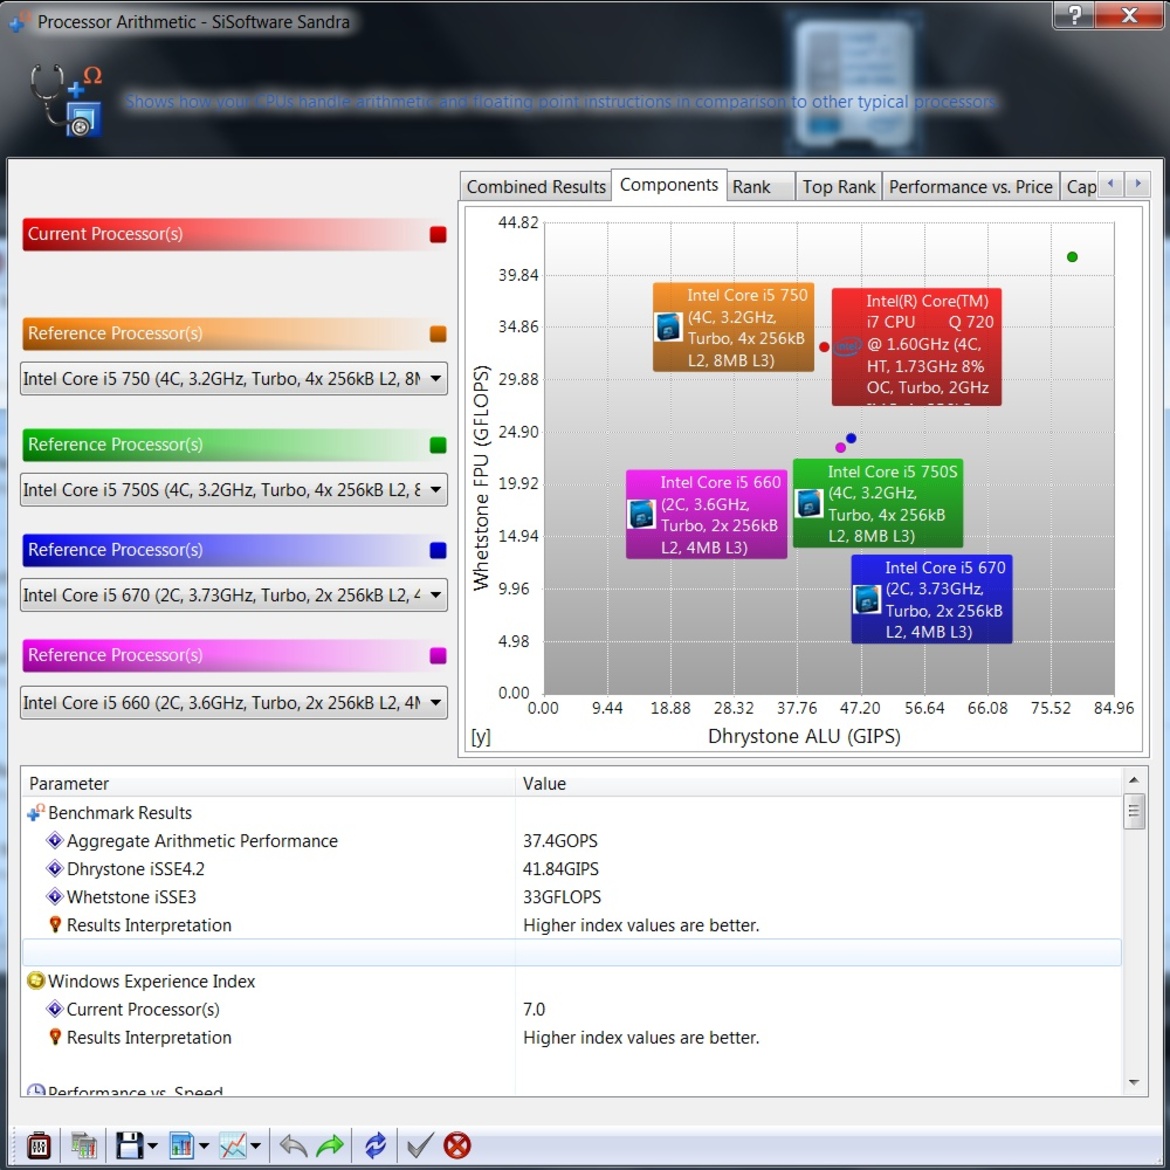Refresh results with the blue arrows icon
The image size is (1170, 1170).
(375, 1145)
